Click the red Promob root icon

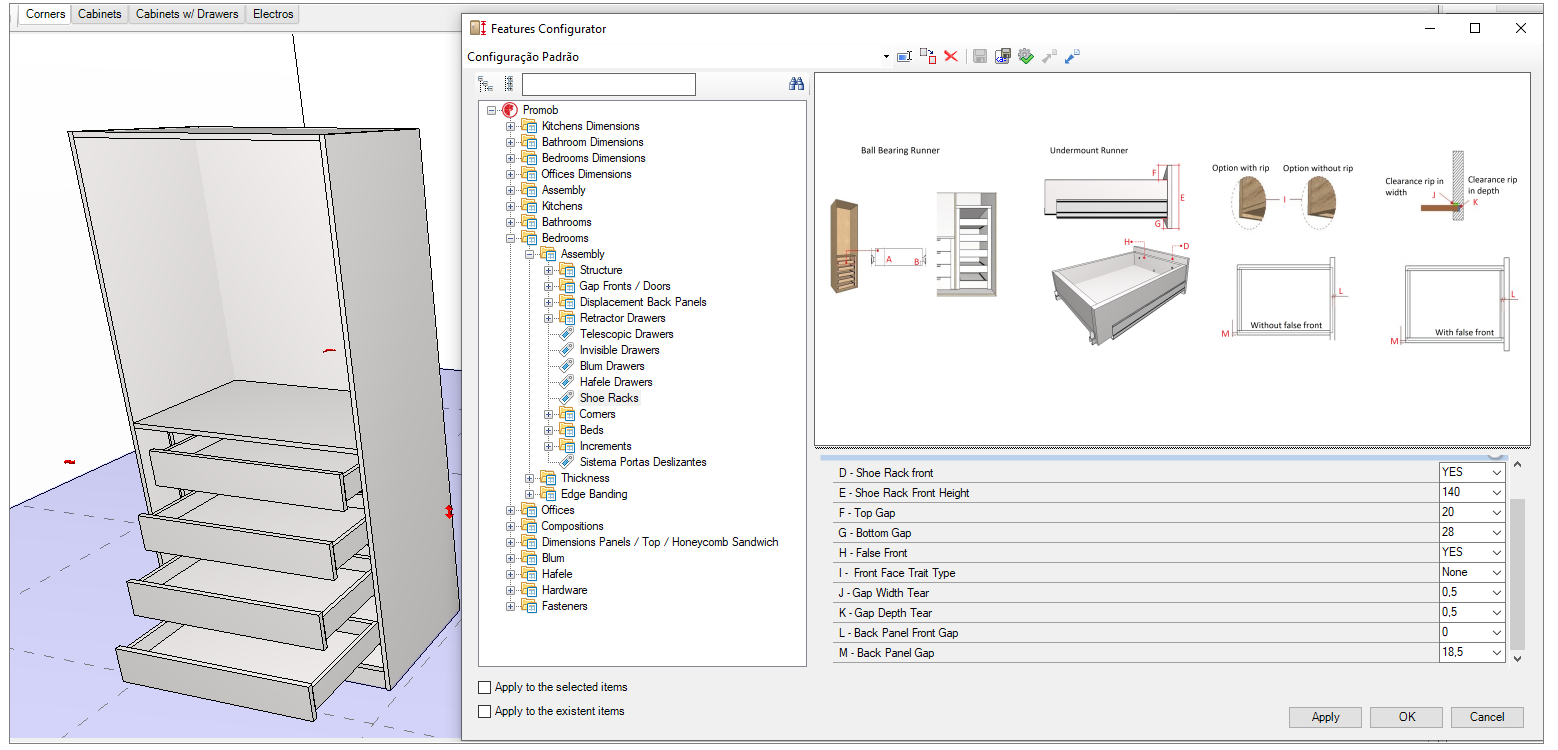pyautogui.click(x=509, y=110)
